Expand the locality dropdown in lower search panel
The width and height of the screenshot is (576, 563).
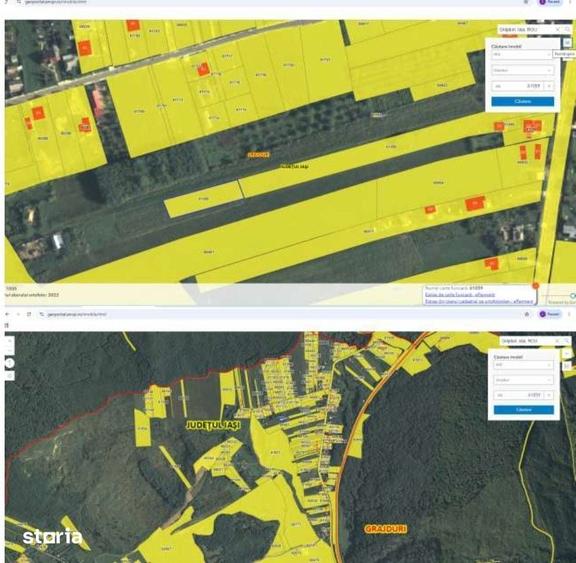click(523, 380)
